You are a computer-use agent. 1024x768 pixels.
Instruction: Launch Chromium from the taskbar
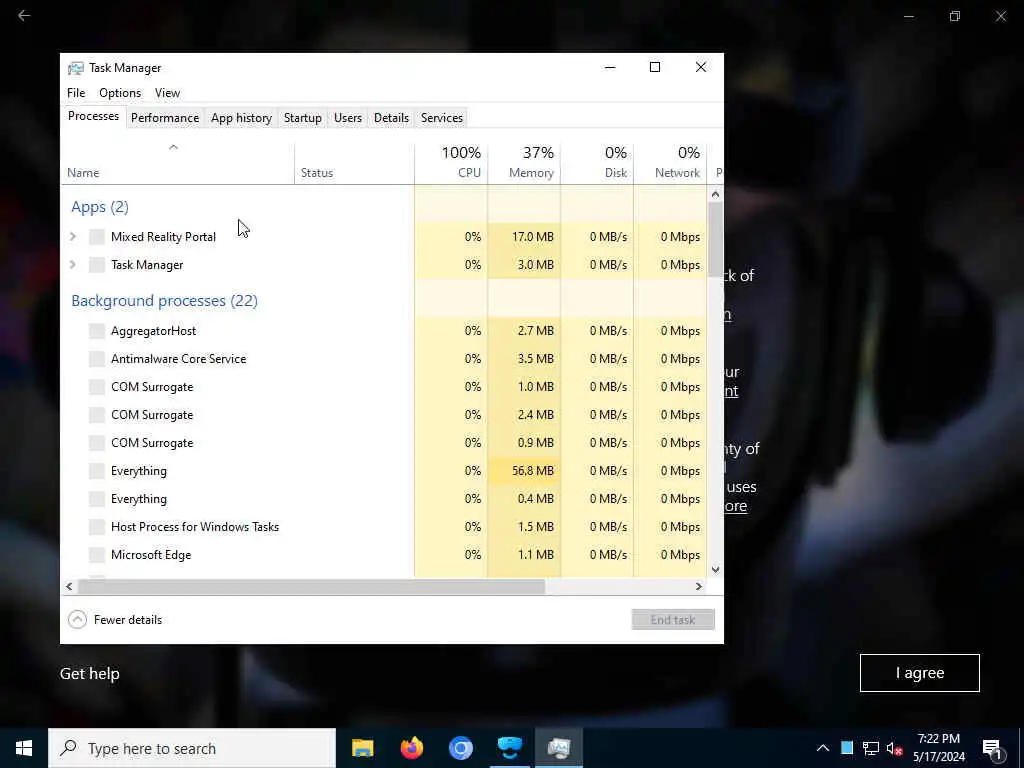[x=460, y=748]
